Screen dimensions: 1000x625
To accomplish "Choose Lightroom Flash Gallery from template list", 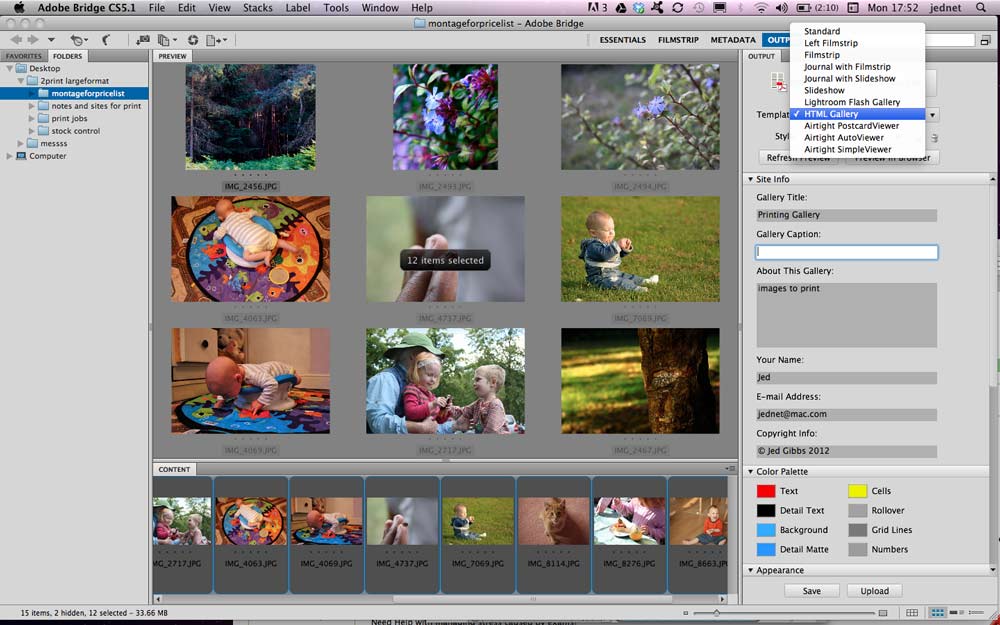I will (851, 102).
